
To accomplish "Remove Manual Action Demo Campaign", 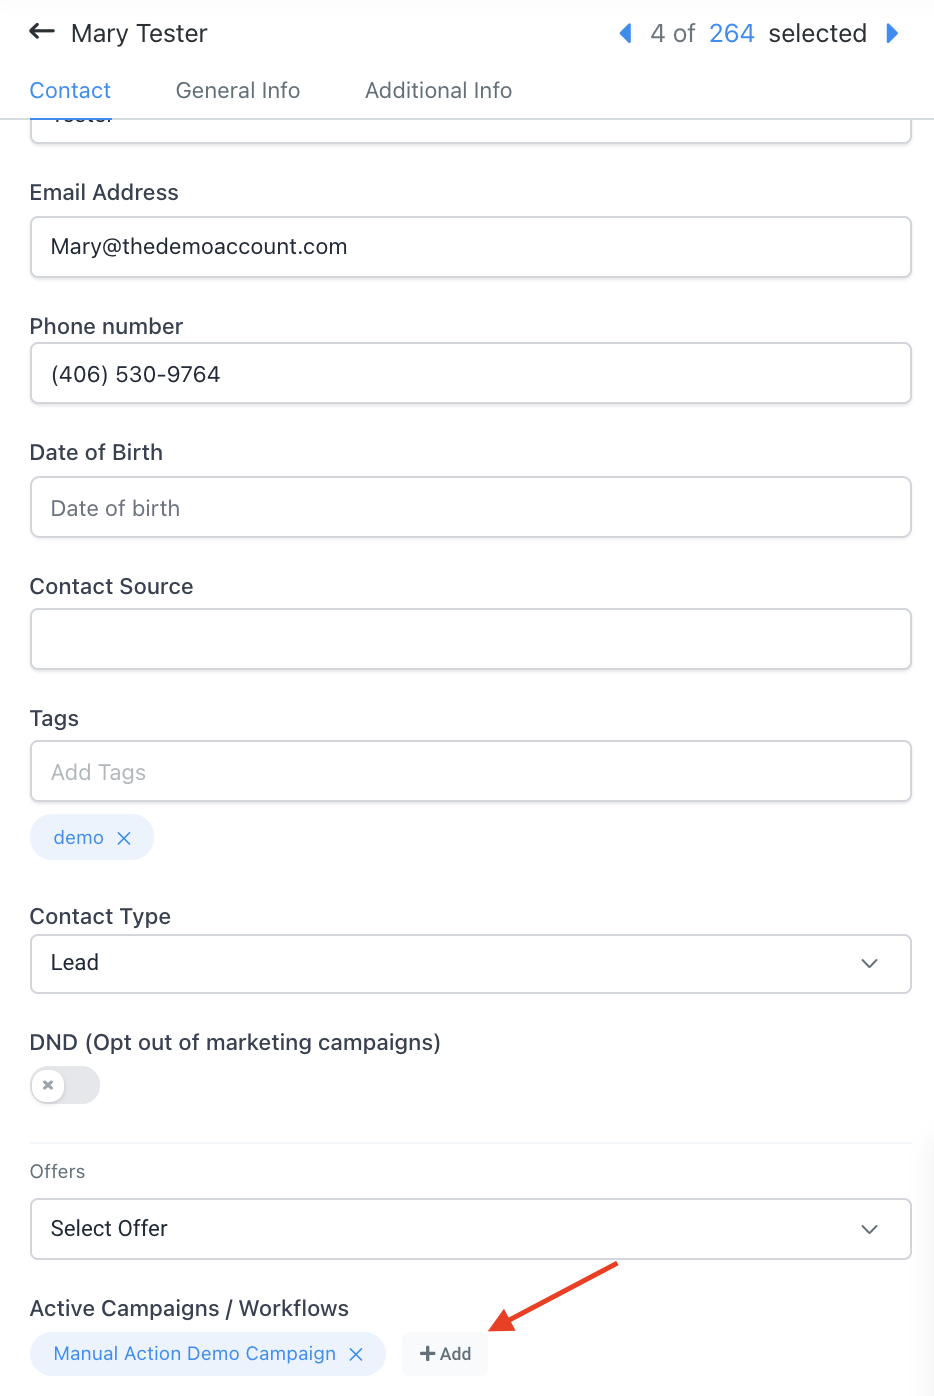I will click(x=356, y=1354).
